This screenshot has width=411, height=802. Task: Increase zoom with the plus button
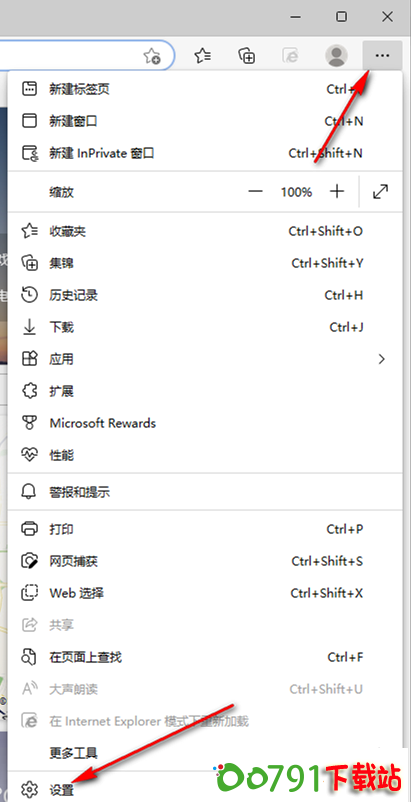point(337,192)
